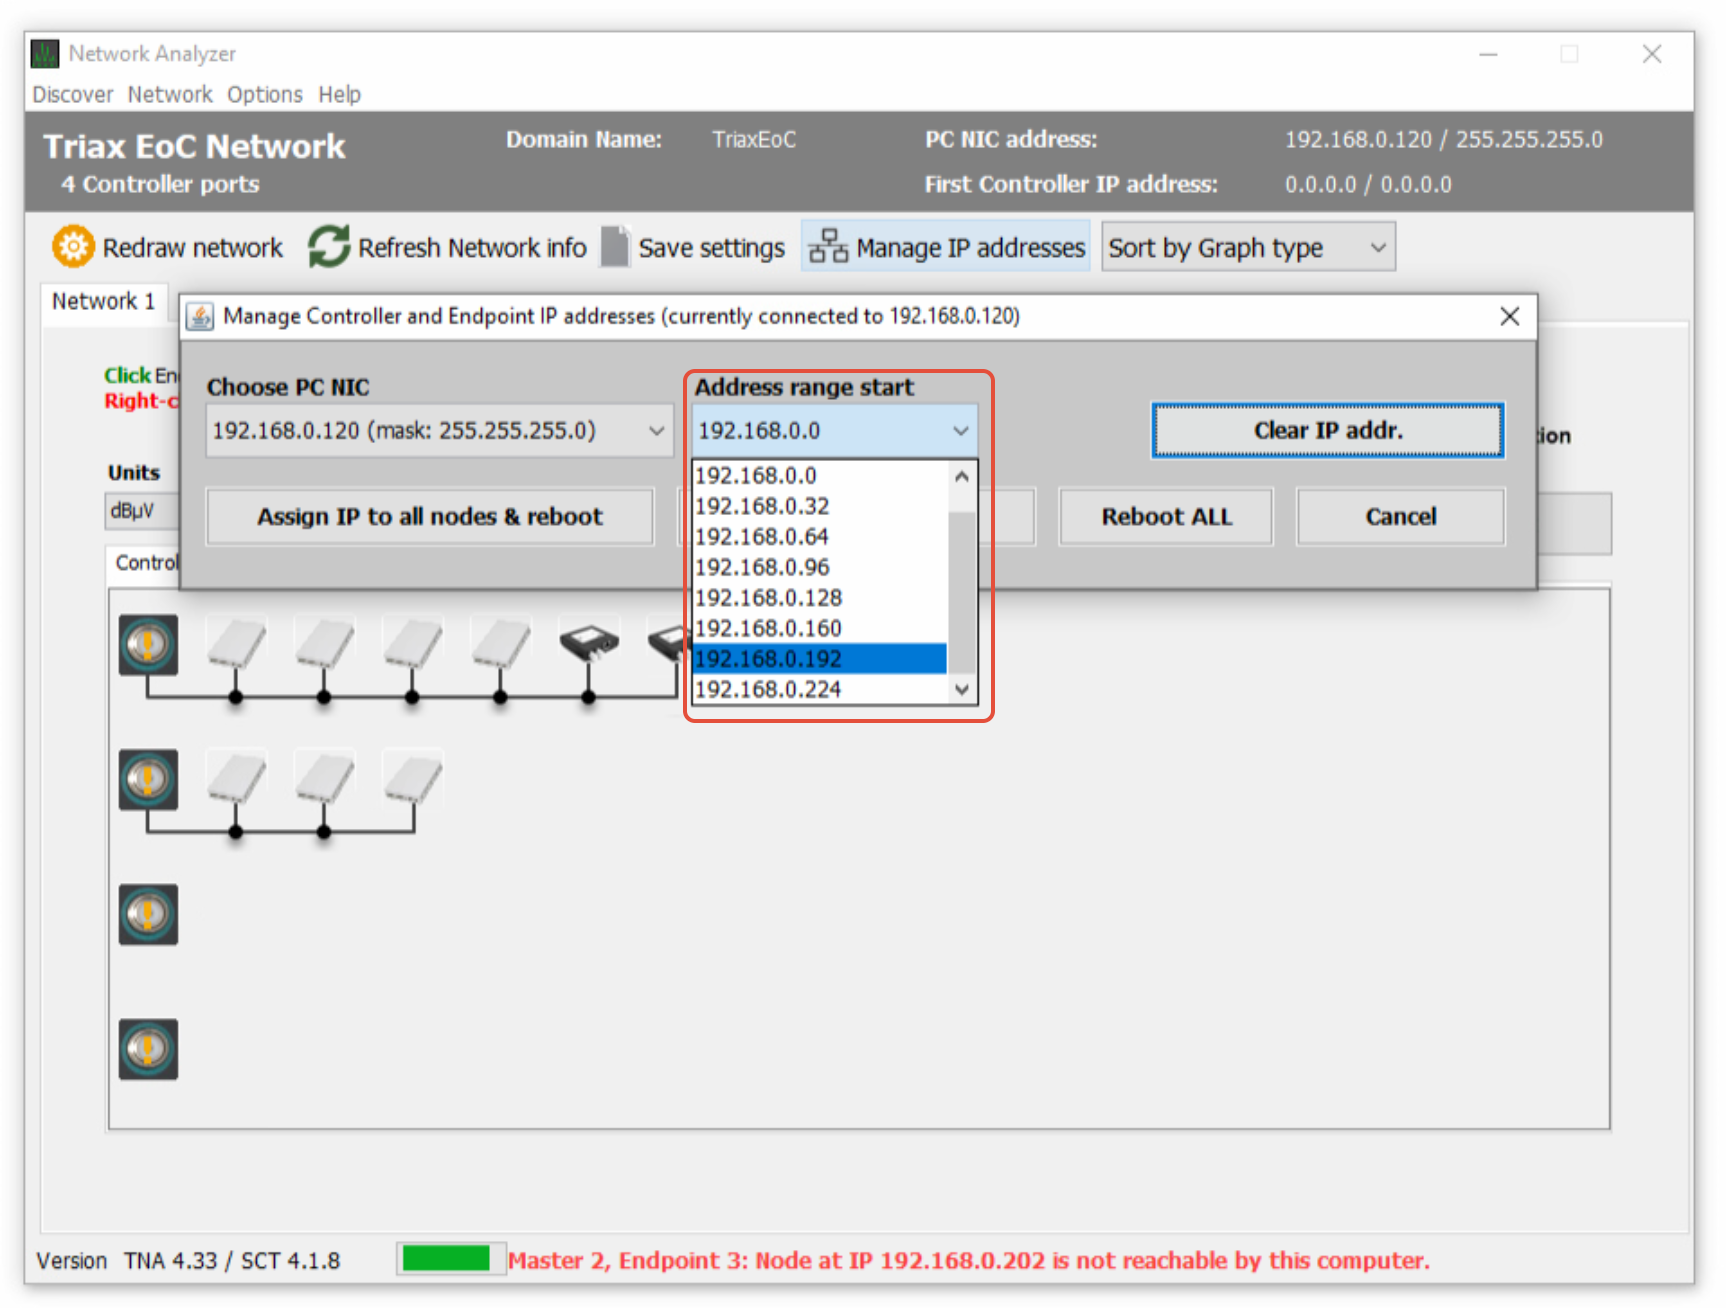This screenshot has height=1308, width=1726.
Task: Click the address list scrollbar thumb
Action: click(962, 592)
